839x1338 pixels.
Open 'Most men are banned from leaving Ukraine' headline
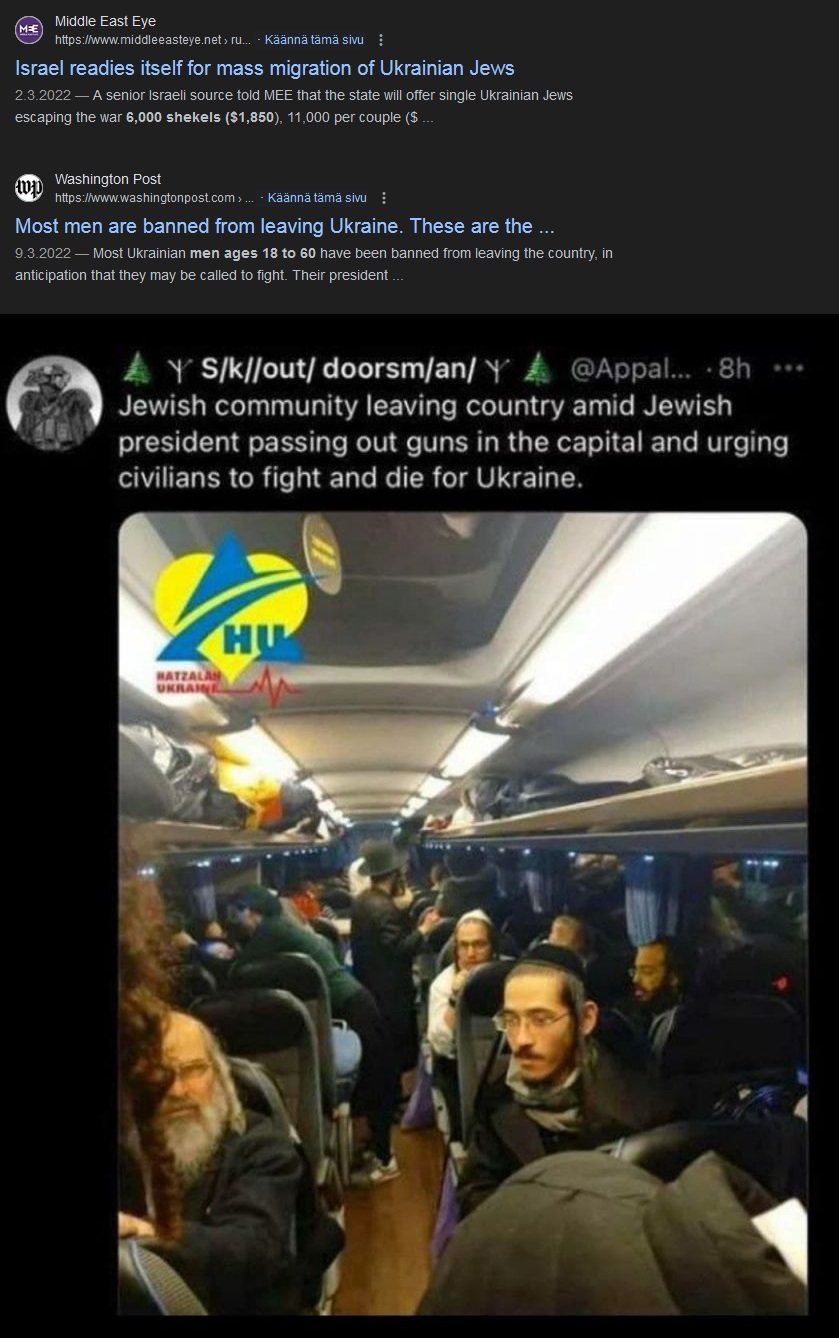[285, 226]
